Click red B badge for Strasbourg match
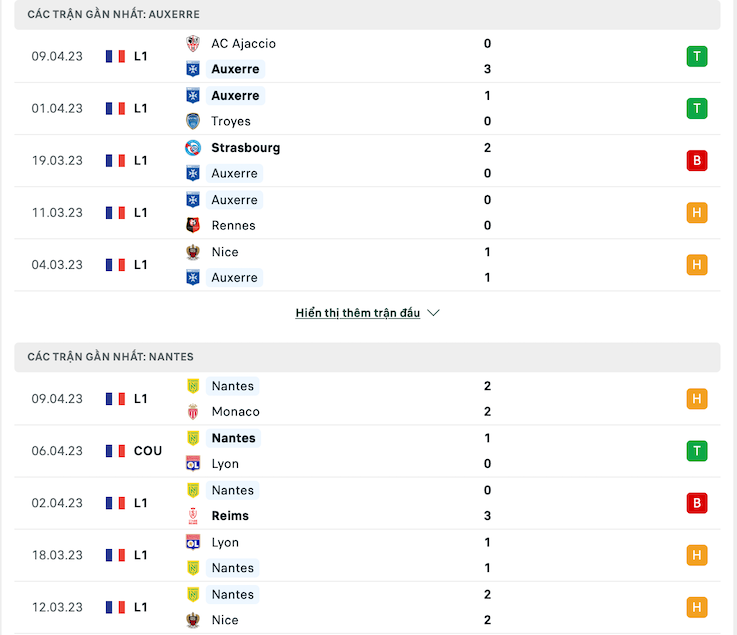The width and height of the screenshot is (737, 635). (x=697, y=161)
